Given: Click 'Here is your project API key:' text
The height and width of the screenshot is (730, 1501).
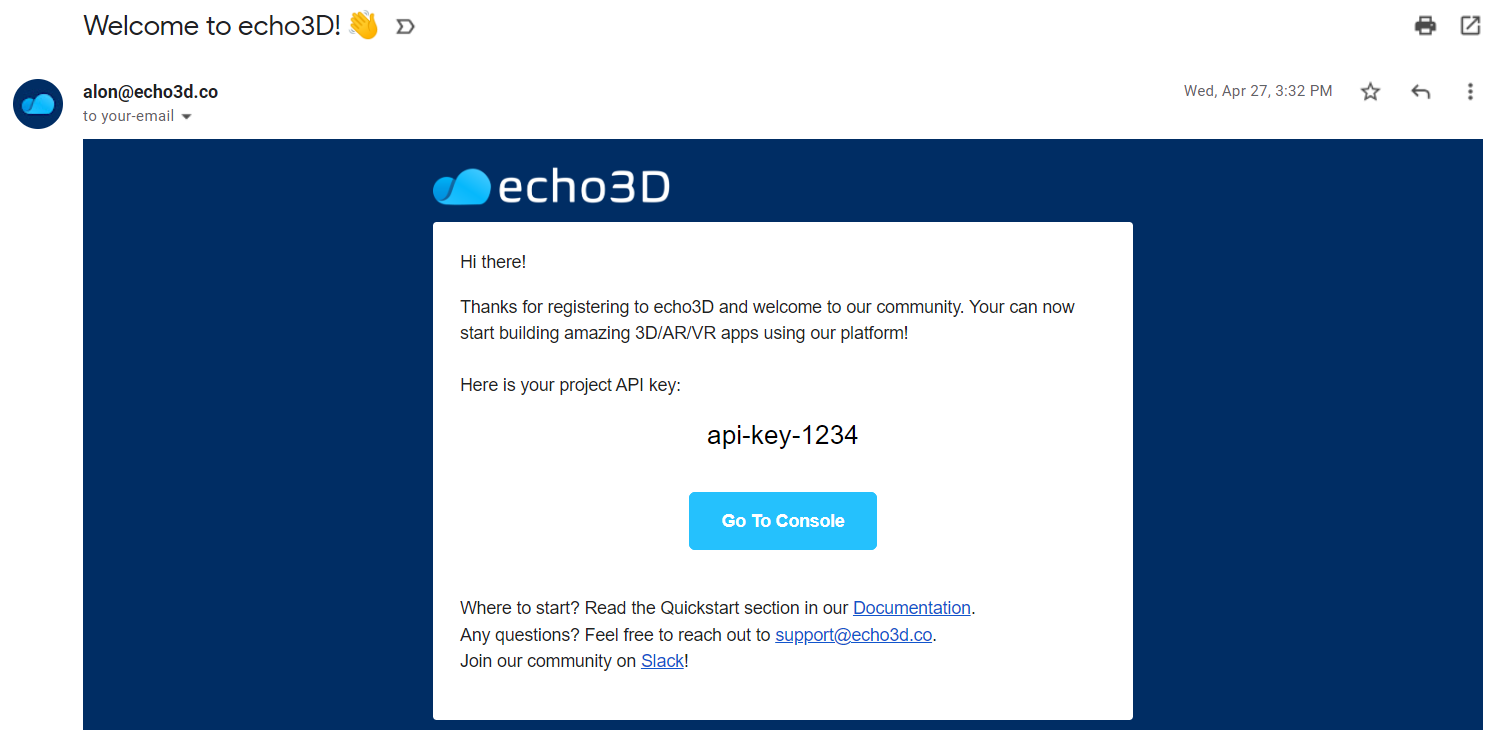Looking at the screenshot, I should [570, 385].
